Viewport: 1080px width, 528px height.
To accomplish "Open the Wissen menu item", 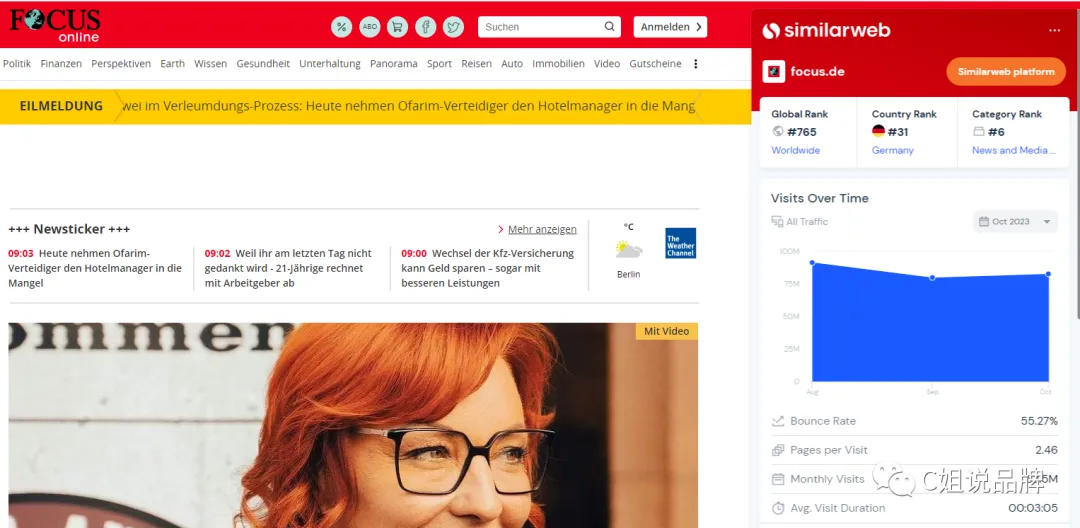I will (210, 63).
